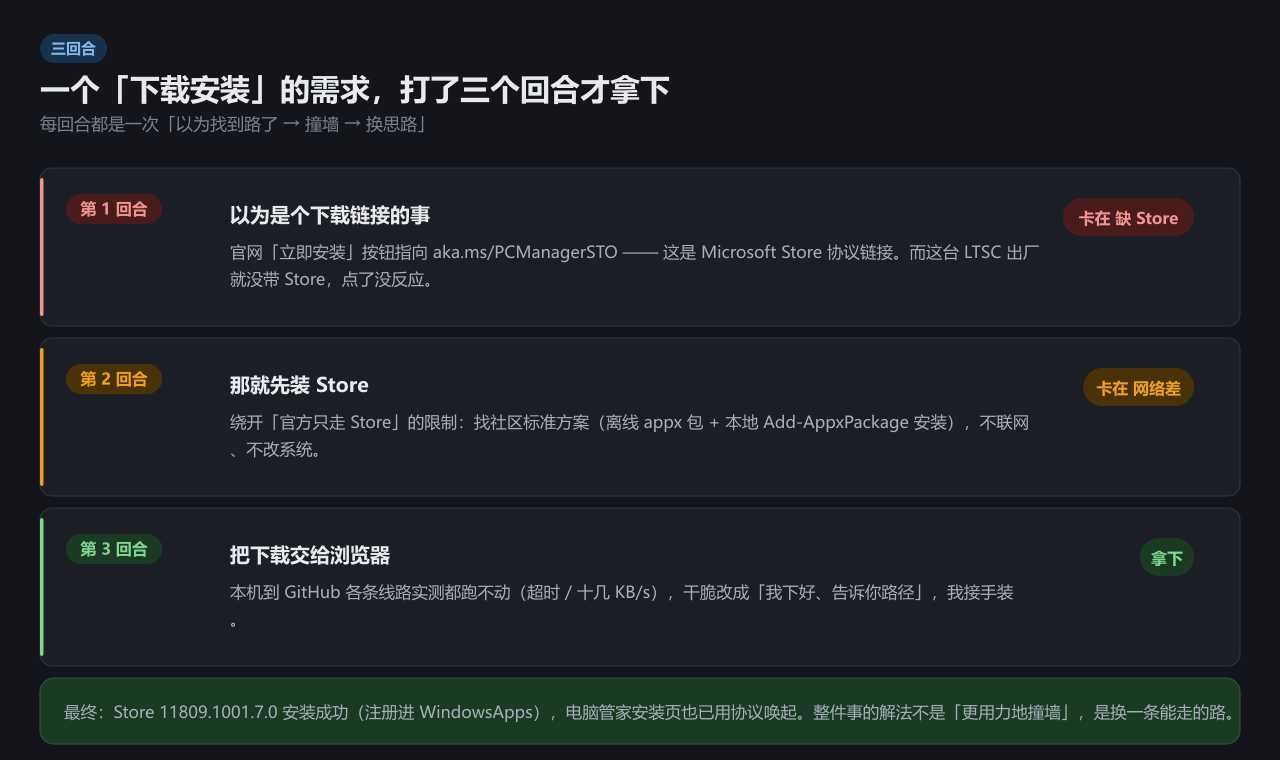This screenshot has width=1280, height=760.
Task: Click the subtitle 每回合都是一次 line
Action: 234,125
